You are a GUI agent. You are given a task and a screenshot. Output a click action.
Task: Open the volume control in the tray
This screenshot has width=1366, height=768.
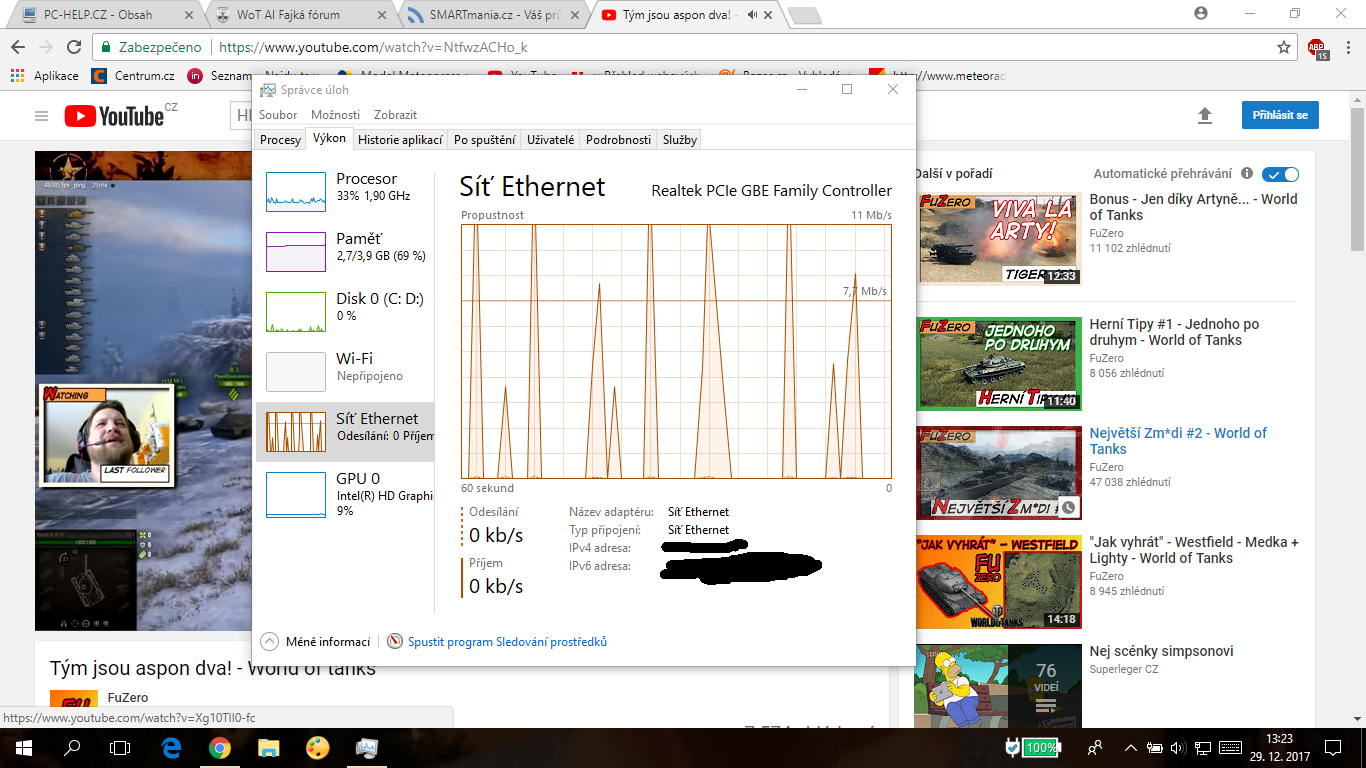click(x=1178, y=747)
